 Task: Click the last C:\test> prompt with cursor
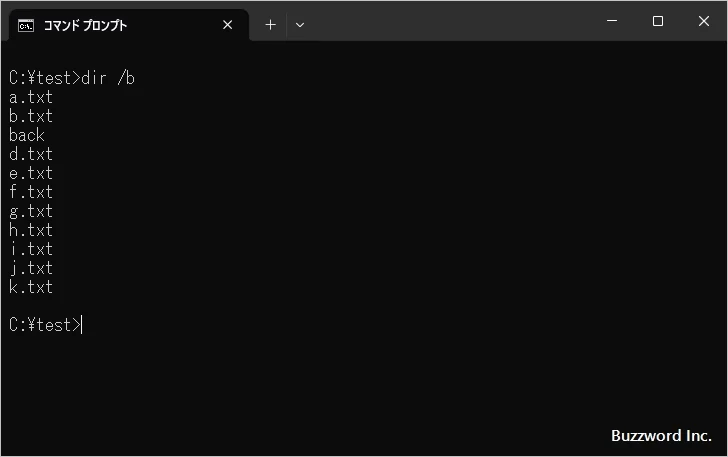45,325
